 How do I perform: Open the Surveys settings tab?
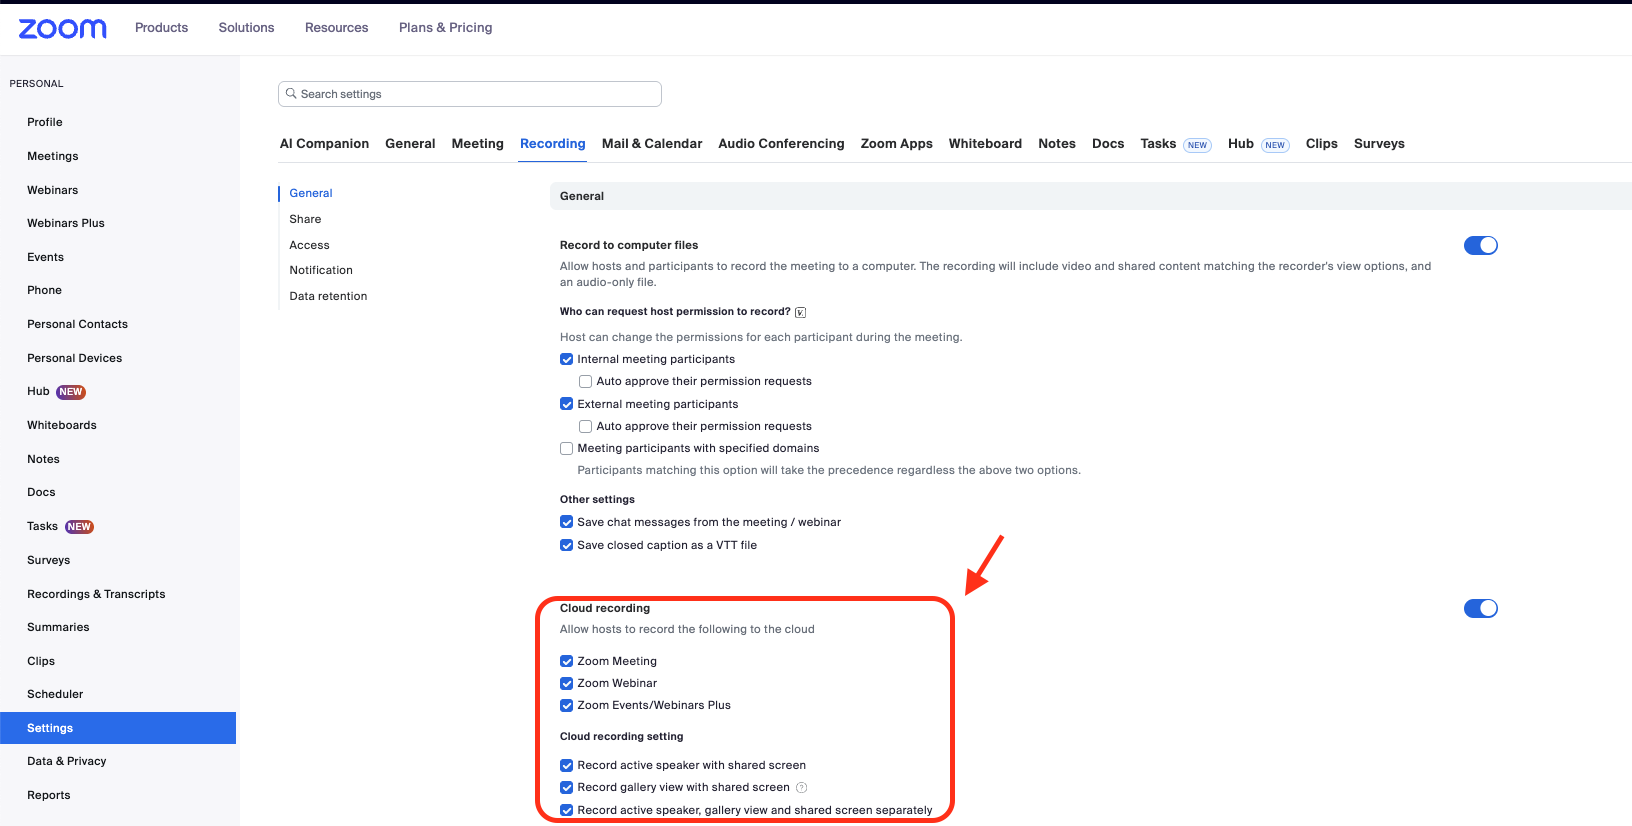[x=1379, y=144]
